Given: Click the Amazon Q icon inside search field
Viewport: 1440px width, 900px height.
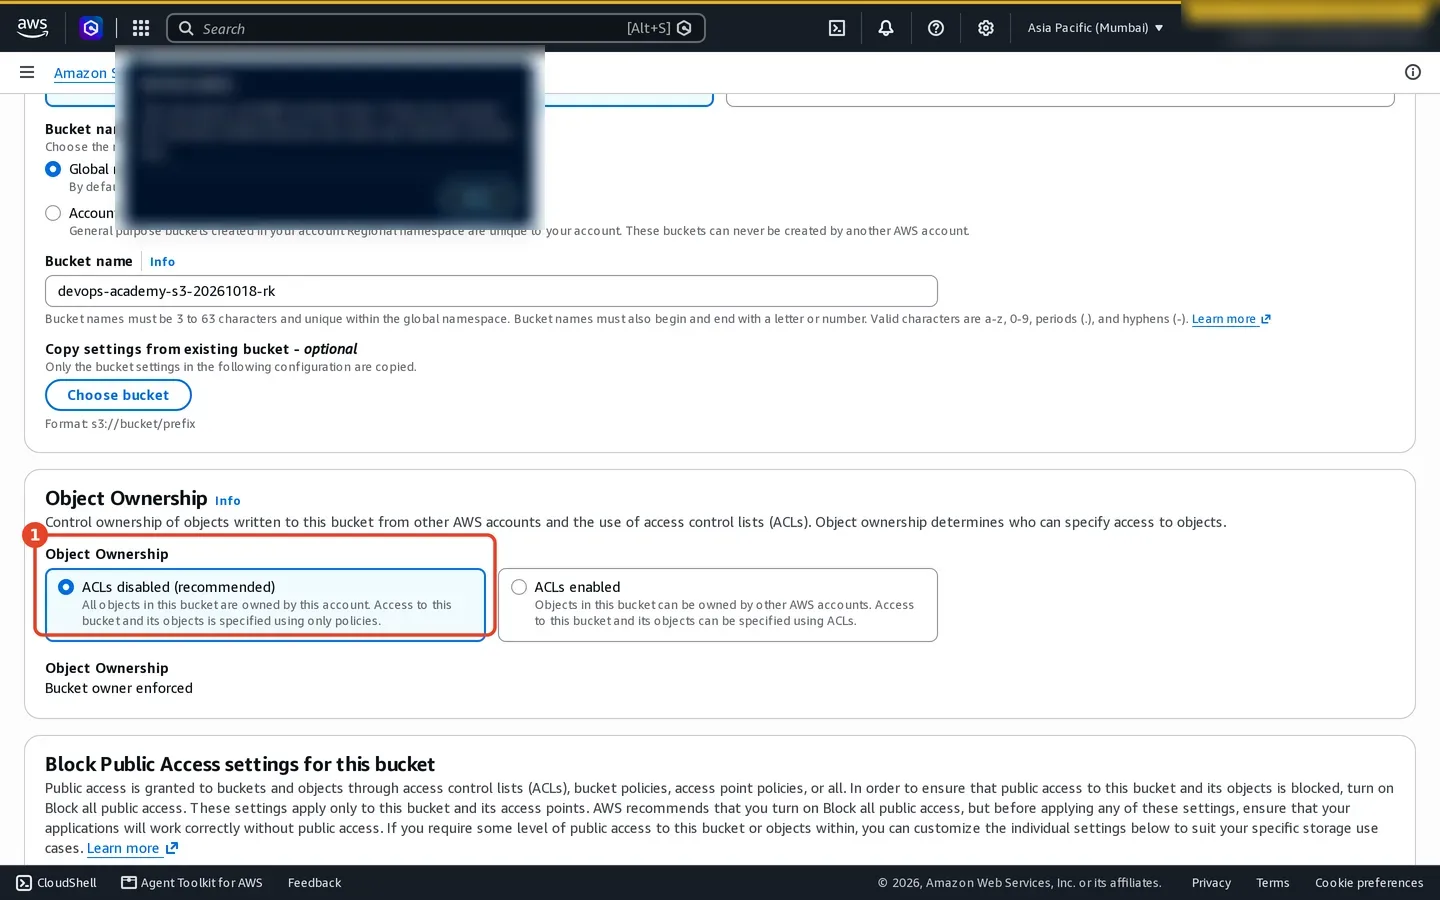Looking at the screenshot, I should [x=684, y=28].
